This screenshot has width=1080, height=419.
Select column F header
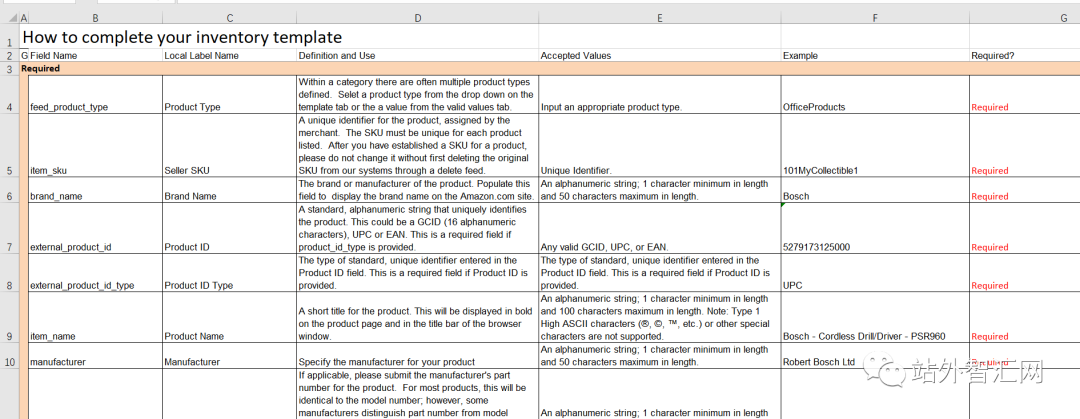coord(875,18)
